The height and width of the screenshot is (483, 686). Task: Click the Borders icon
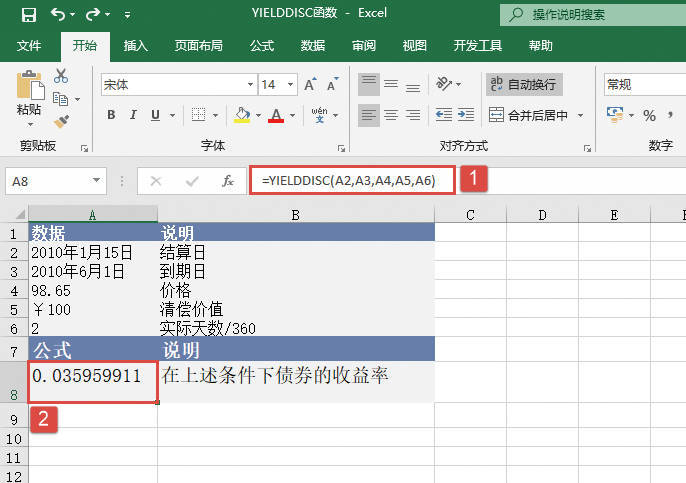(198, 115)
